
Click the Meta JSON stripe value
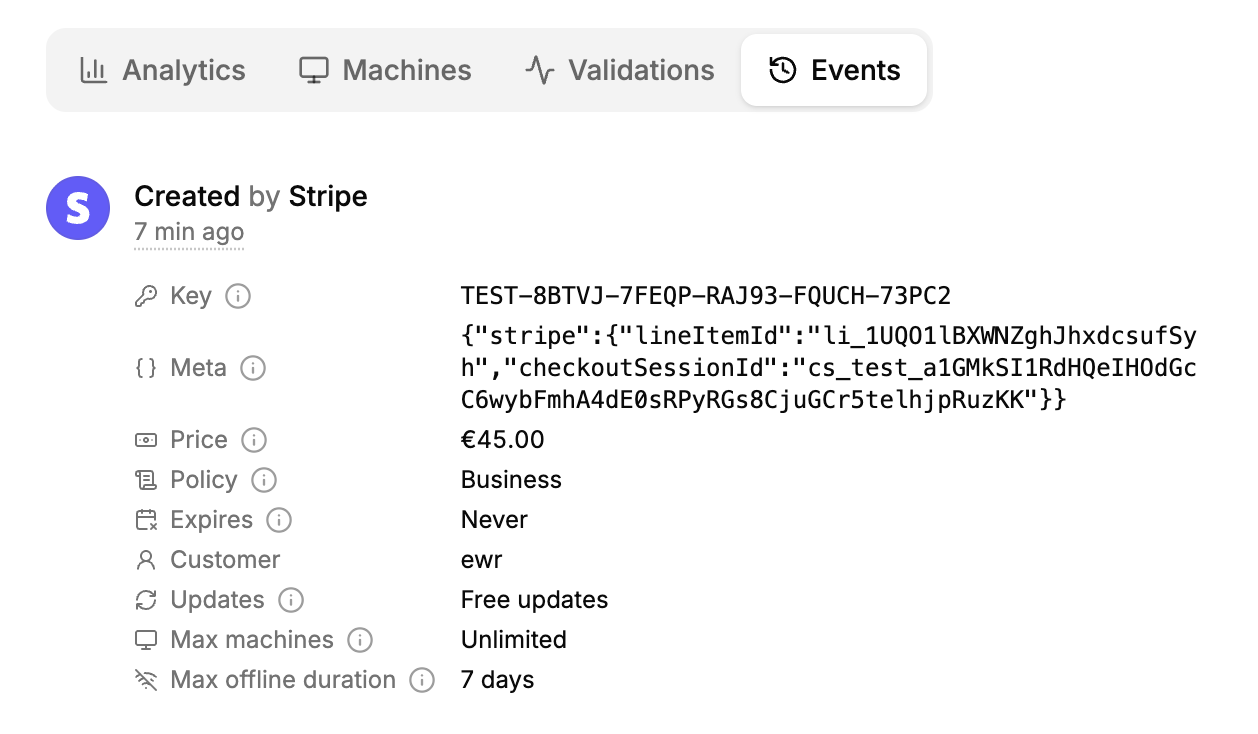pos(828,368)
